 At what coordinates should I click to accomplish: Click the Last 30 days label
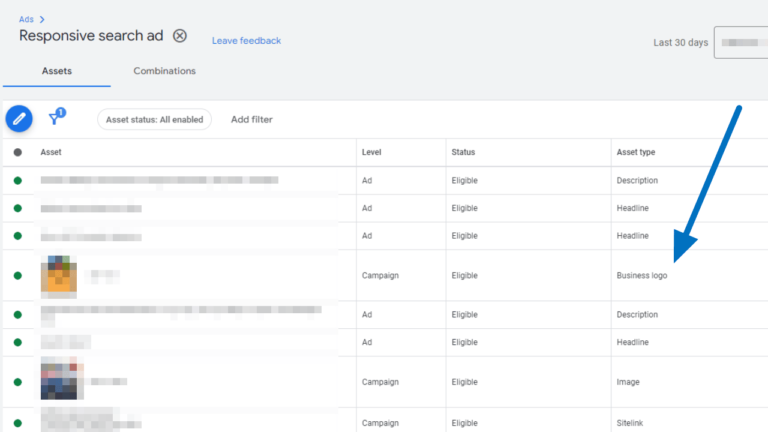(x=680, y=43)
